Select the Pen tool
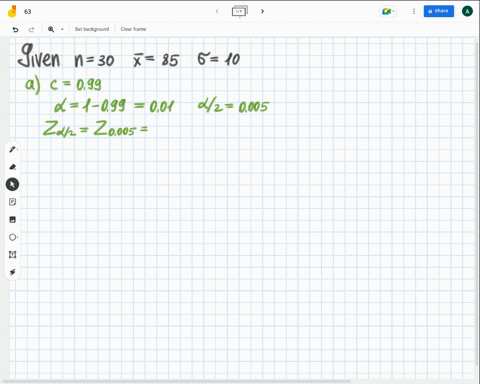Image resolution: width=480 pixels, height=384 pixels. (x=13, y=149)
